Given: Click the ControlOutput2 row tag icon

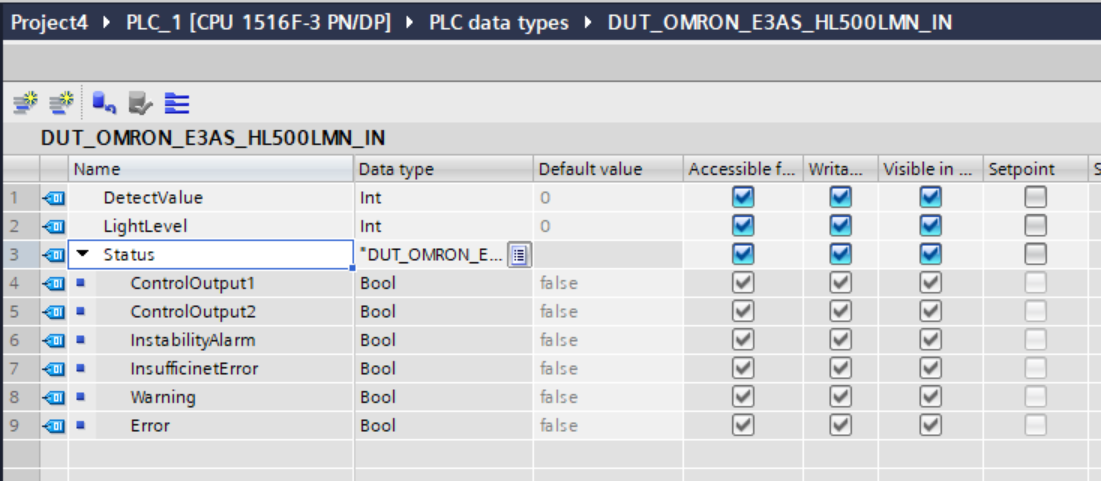Looking at the screenshot, I should [54, 312].
